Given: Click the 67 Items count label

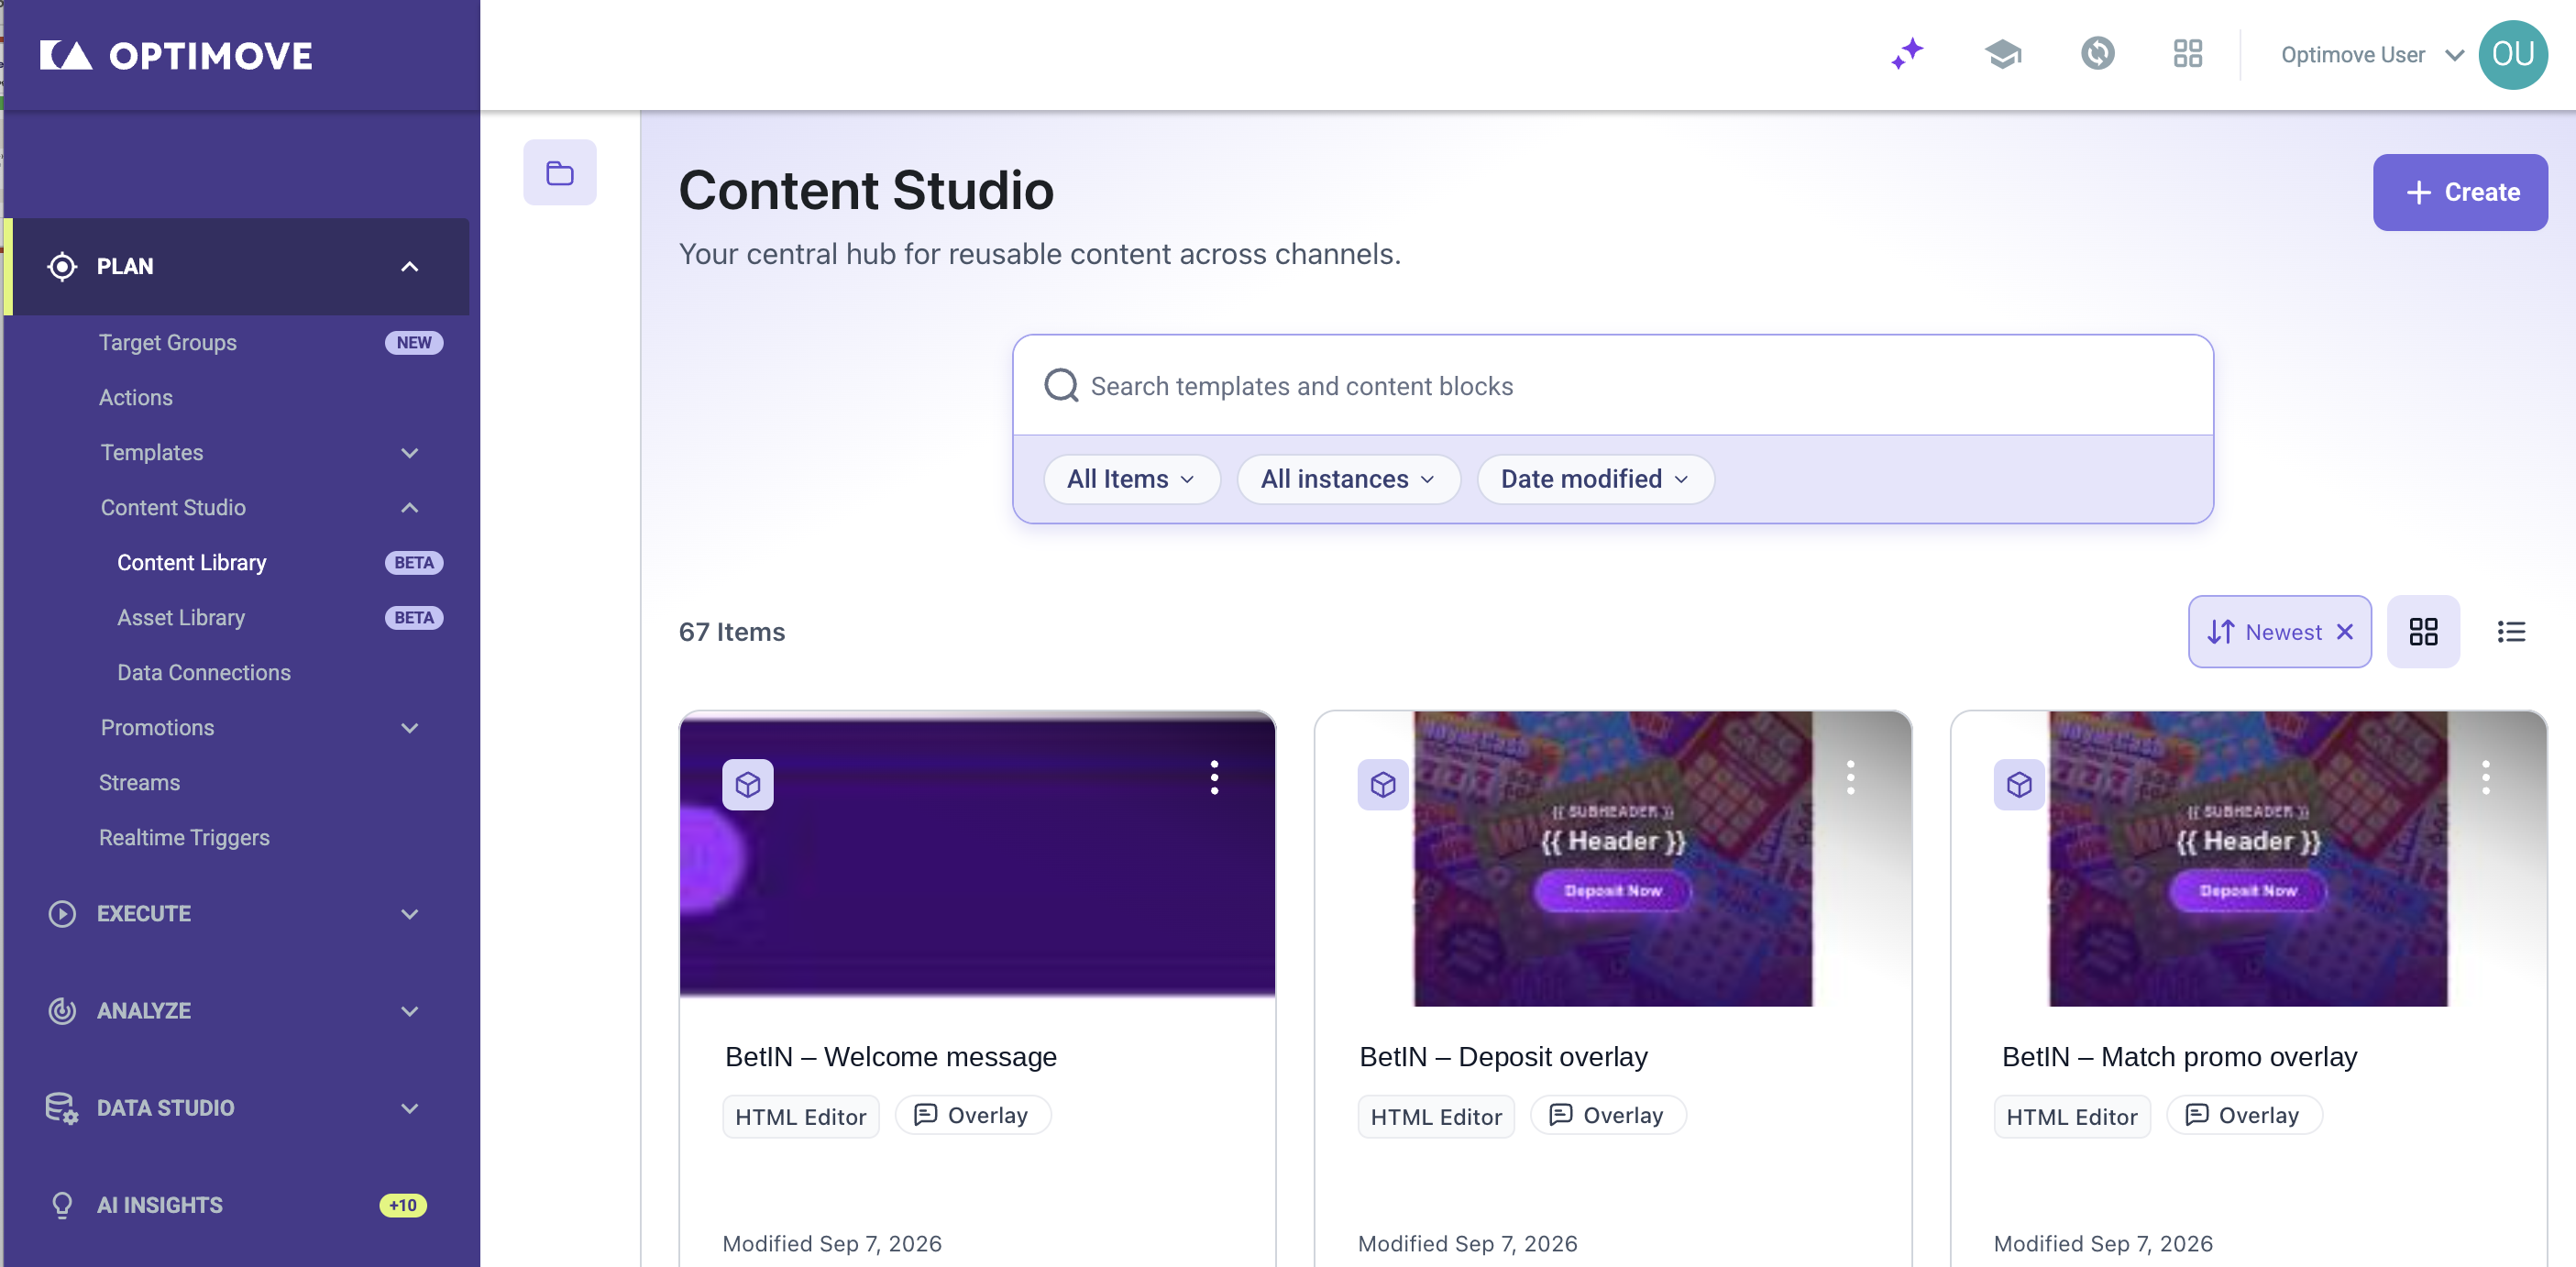Looking at the screenshot, I should tap(732, 632).
